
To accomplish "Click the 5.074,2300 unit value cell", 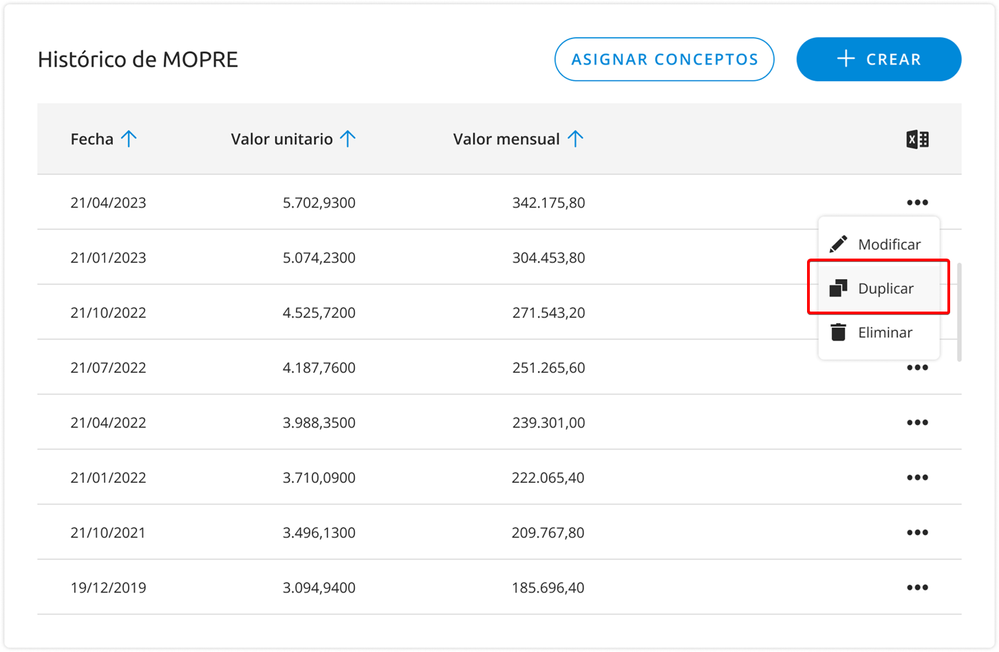I will [x=318, y=258].
